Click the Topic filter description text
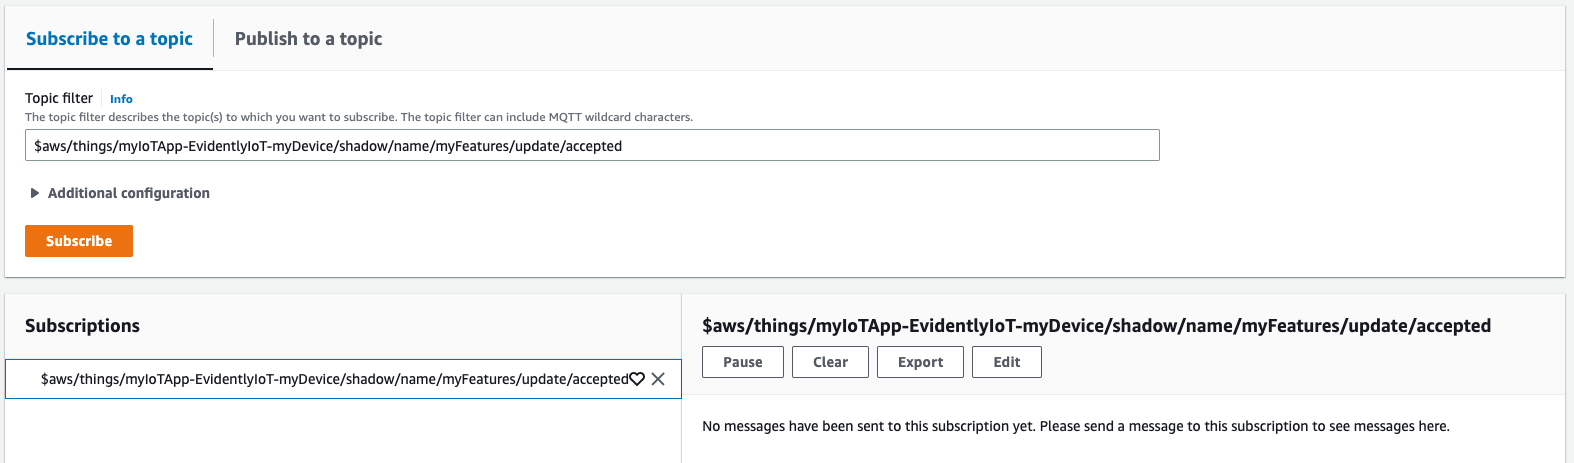The height and width of the screenshot is (463, 1574). coord(359,117)
